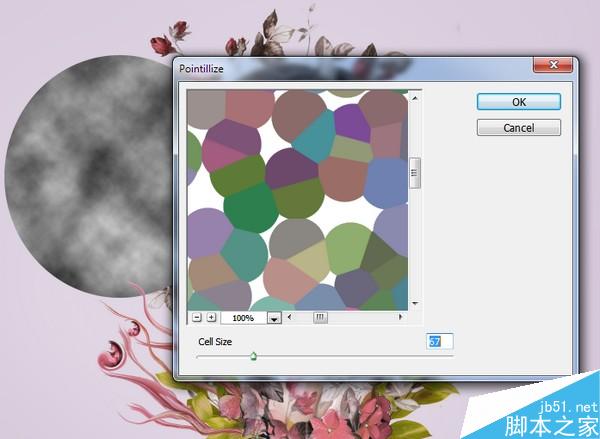
Task: Click the 100% zoom percentage field
Action: (244, 318)
